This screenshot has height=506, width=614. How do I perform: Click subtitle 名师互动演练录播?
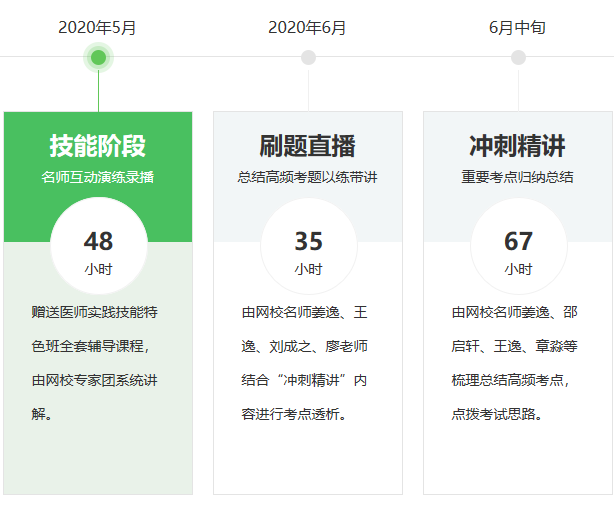tap(98, 177)
